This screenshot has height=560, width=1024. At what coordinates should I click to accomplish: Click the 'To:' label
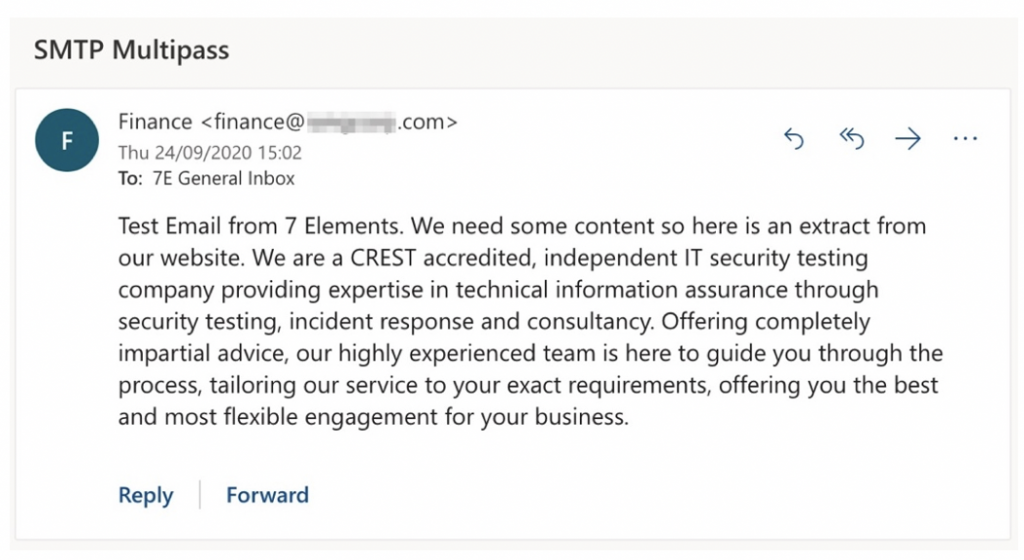130,178
